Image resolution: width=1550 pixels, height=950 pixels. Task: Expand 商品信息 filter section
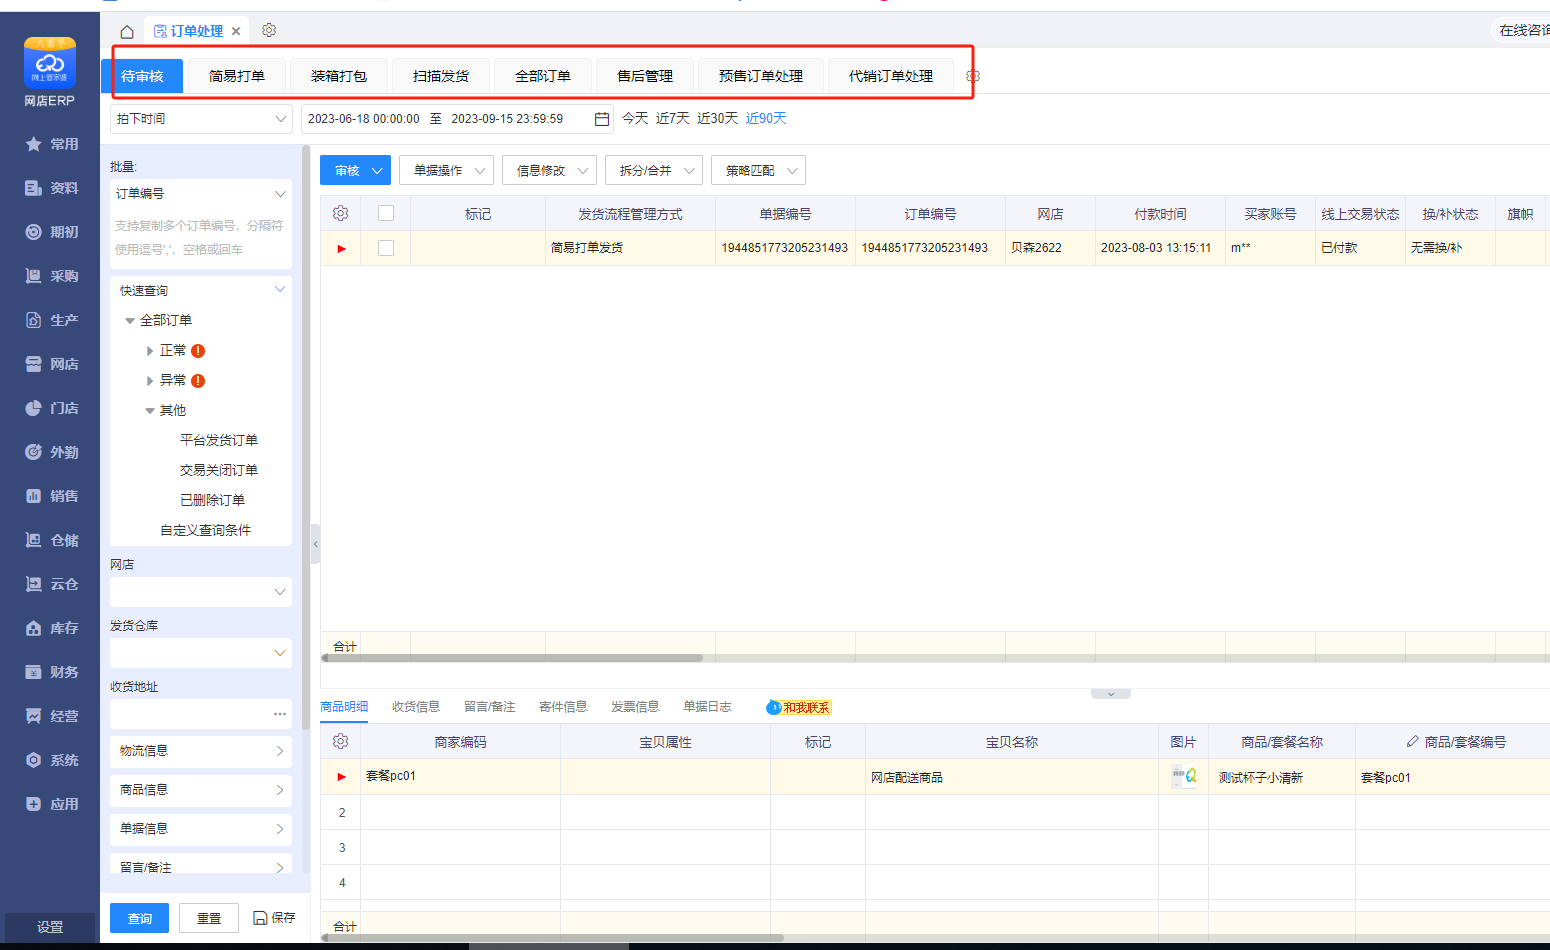tap(201, 790)
